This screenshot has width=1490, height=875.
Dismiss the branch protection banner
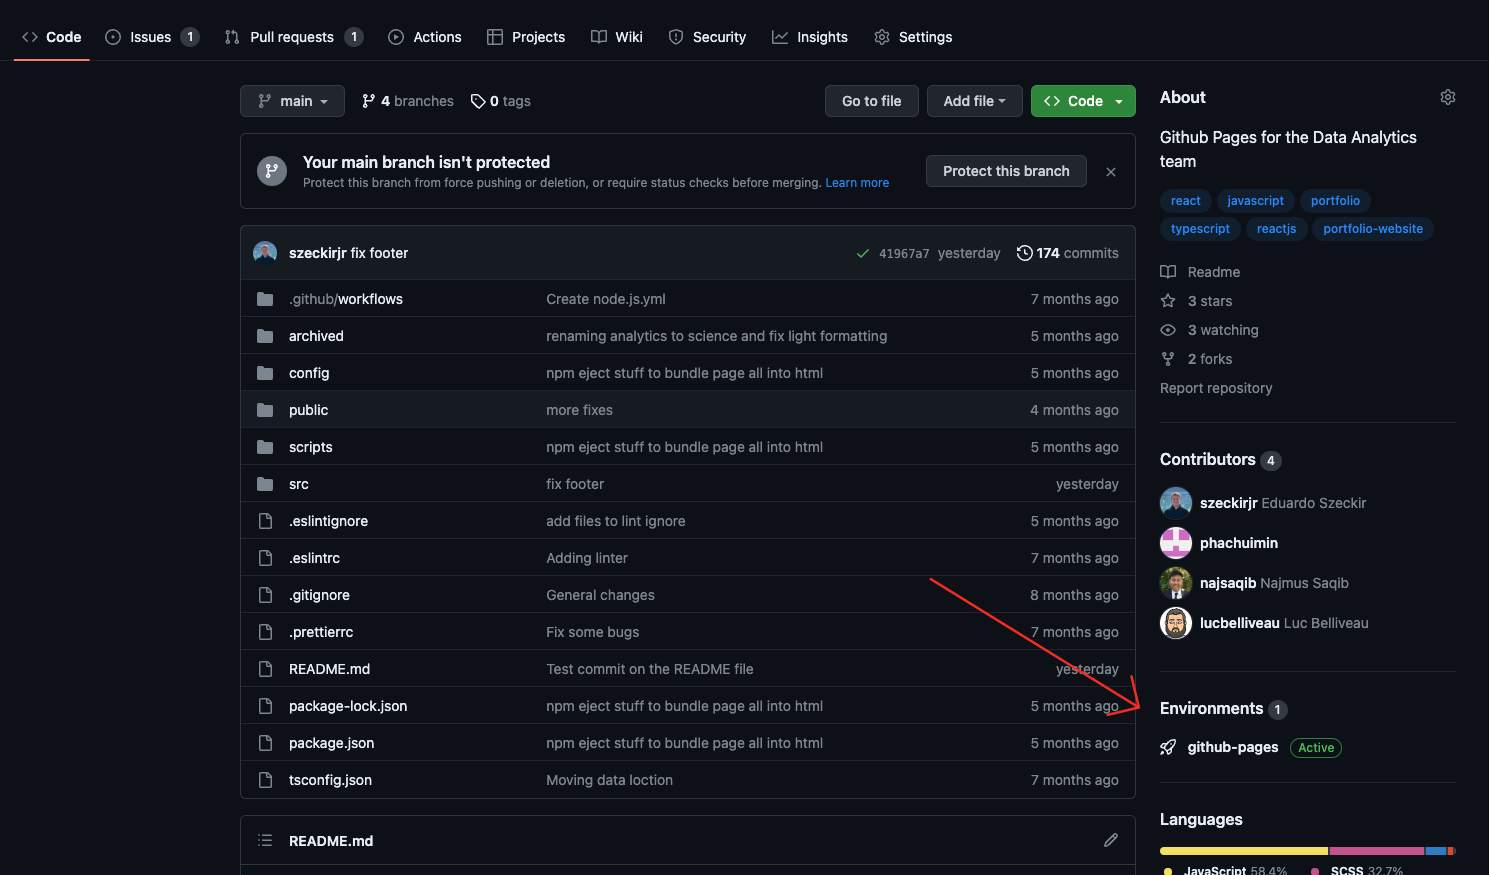1111,172
